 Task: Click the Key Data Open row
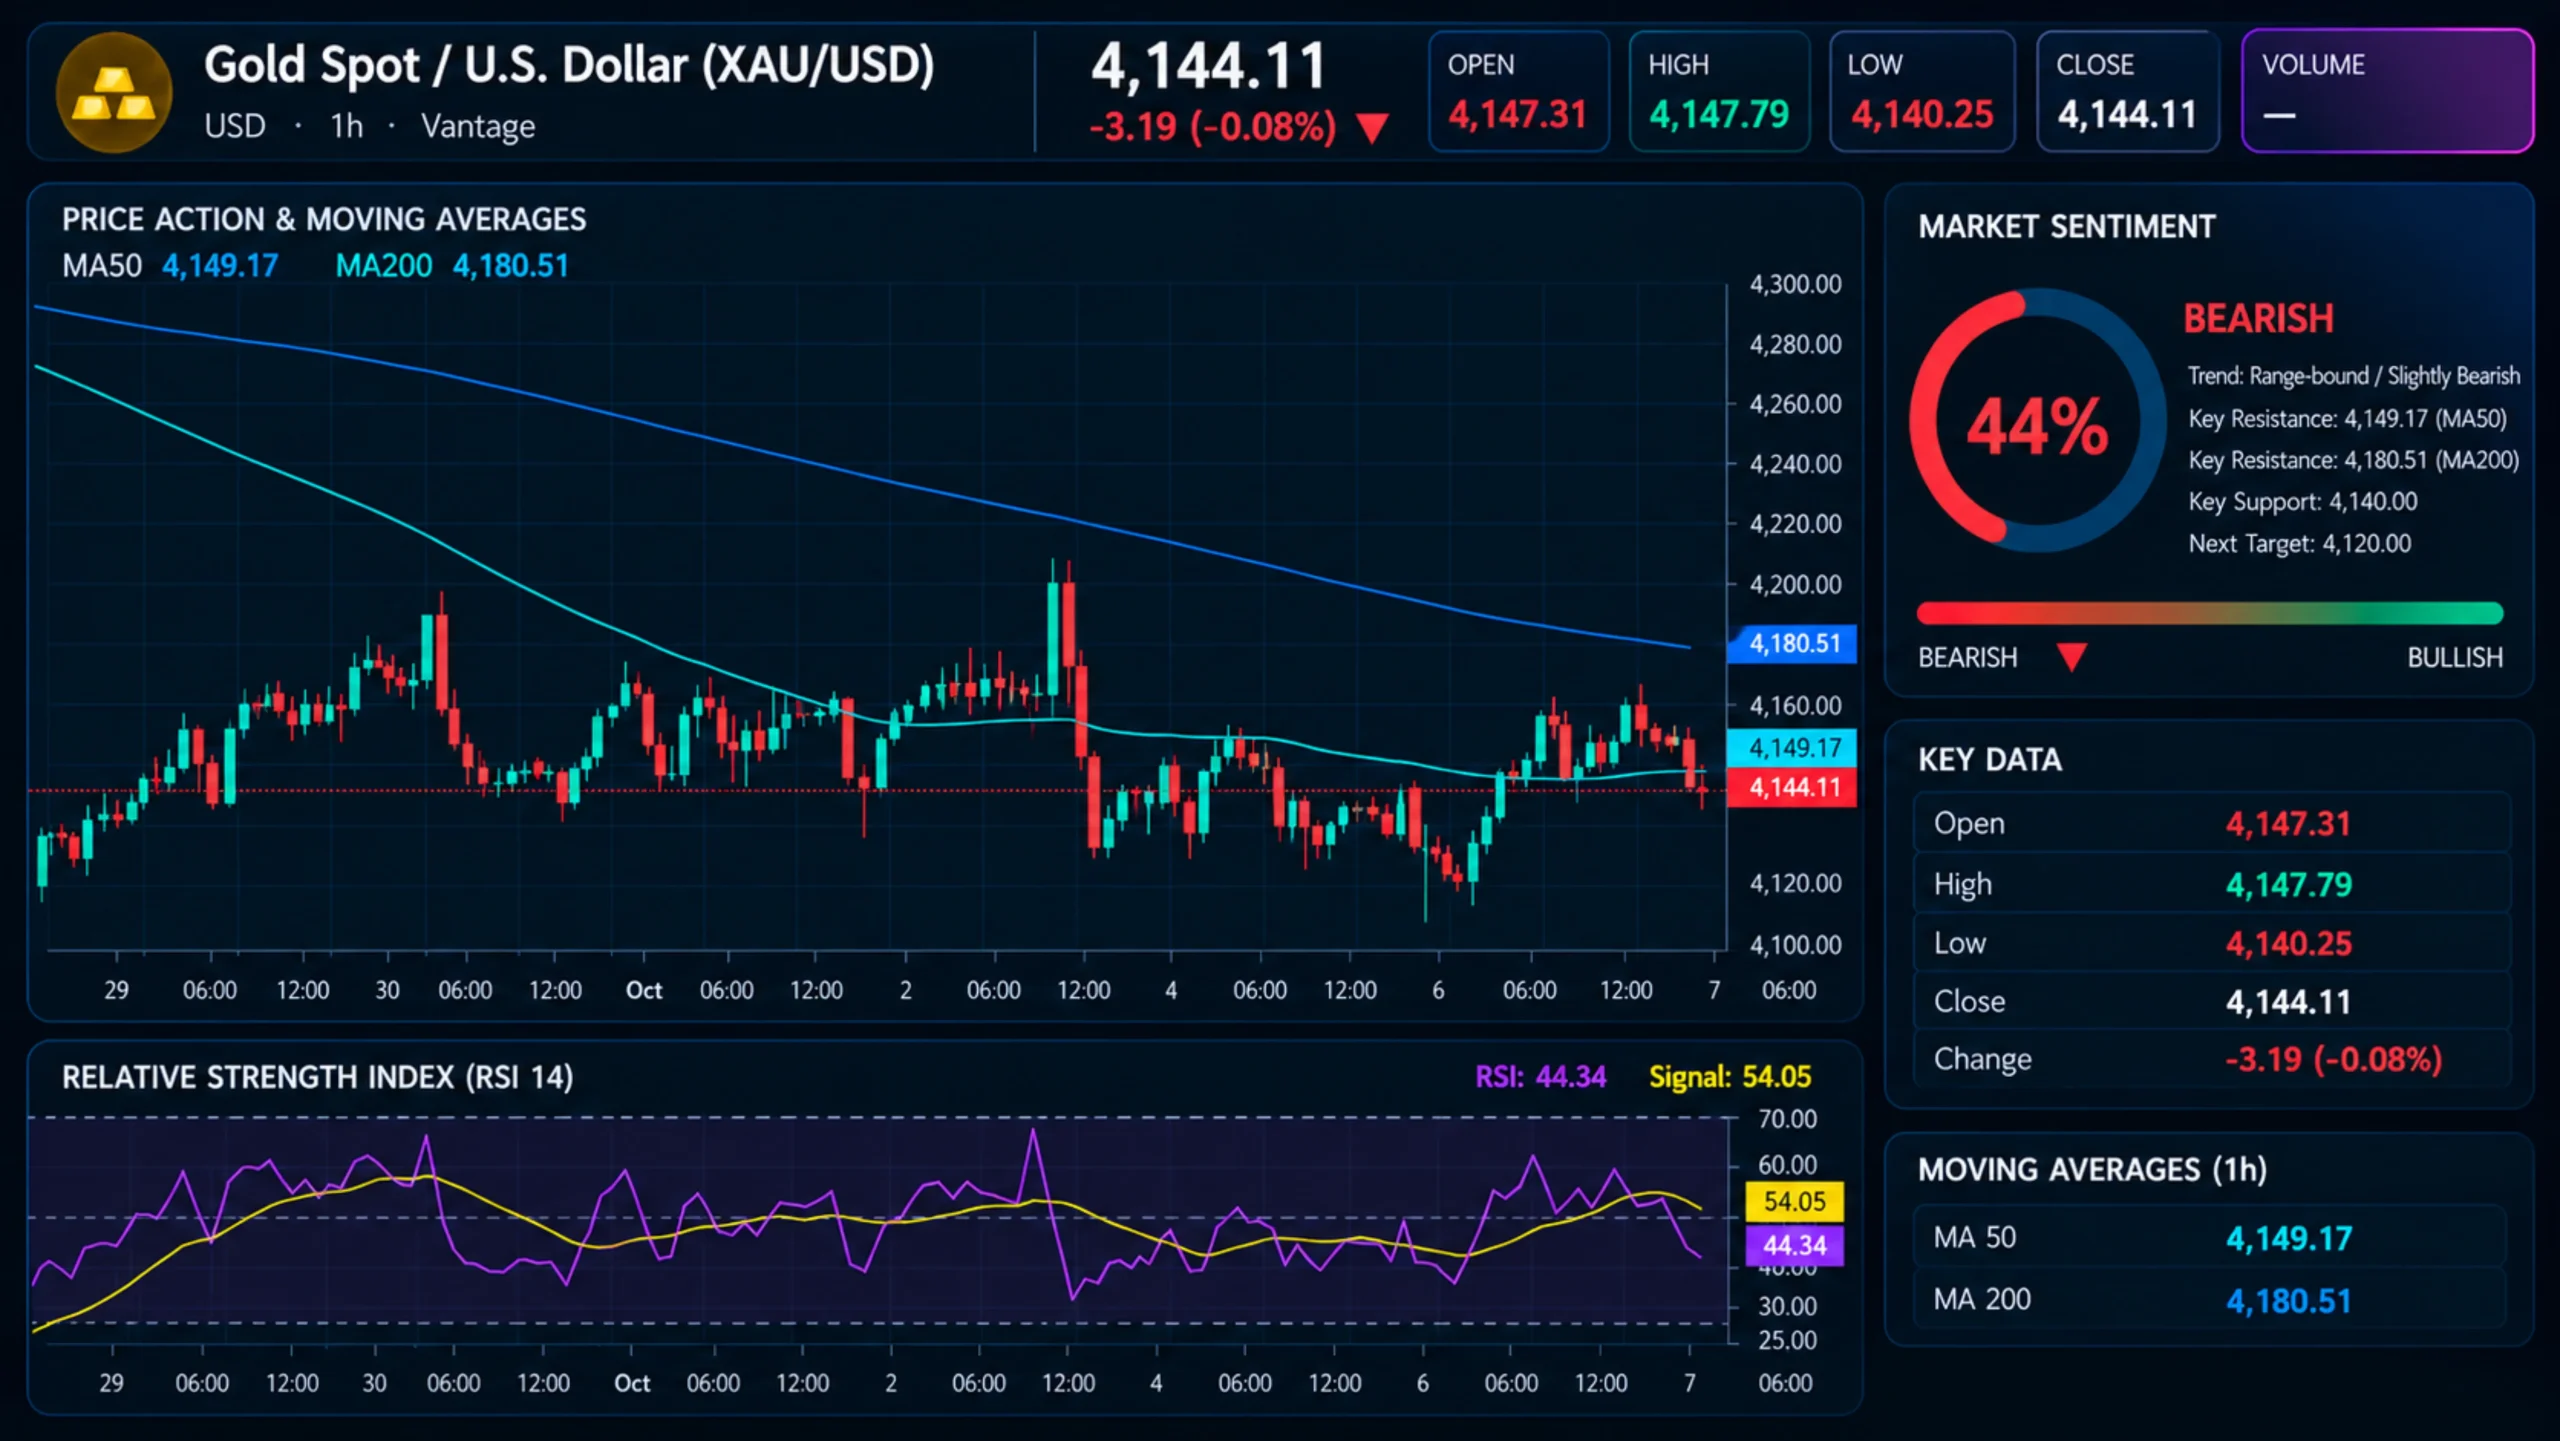click(x=2212, y=823)
